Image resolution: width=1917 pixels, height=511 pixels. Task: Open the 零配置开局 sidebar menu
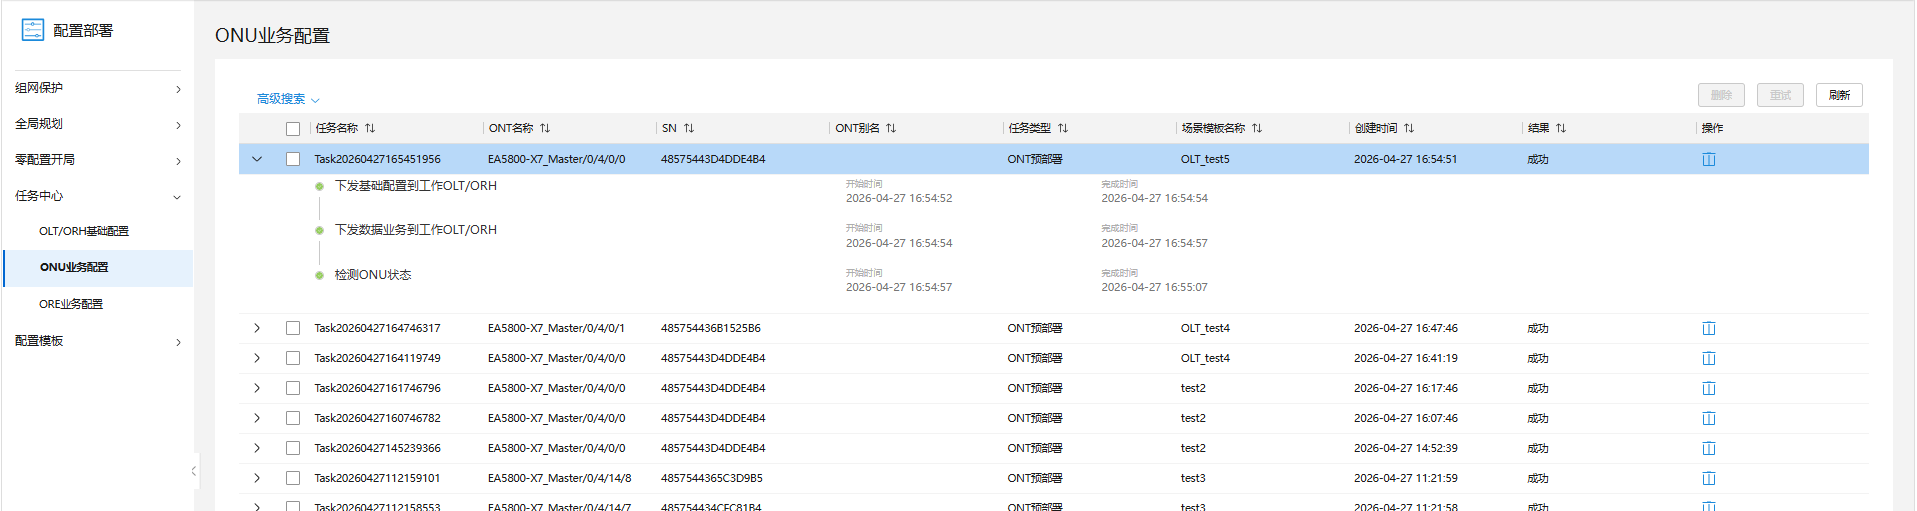pyautogui.click(x=97, y=160)
